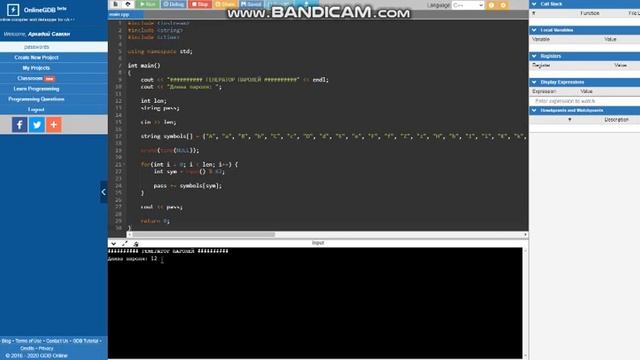Click the 'pass += symbols[sym];' code line
The width and height of the screenshot is (640, 360).
188,186
